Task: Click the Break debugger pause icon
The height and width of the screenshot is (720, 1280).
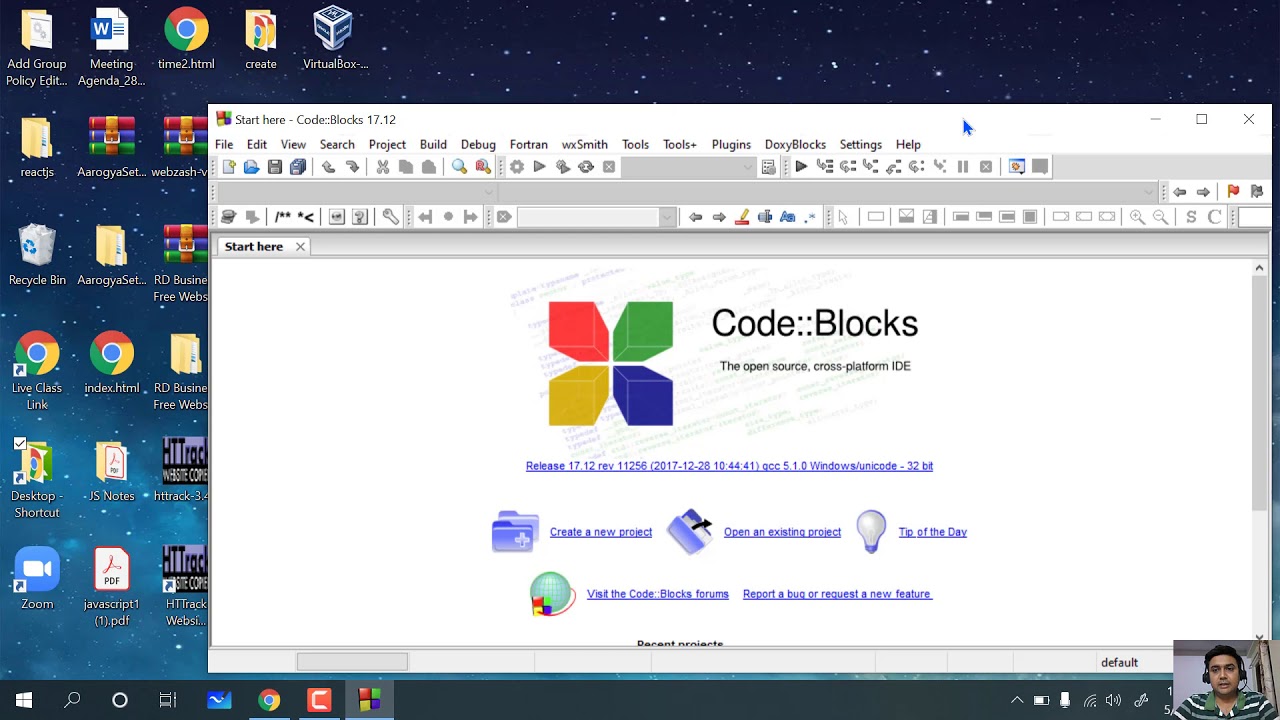Action: coord(962,167)
